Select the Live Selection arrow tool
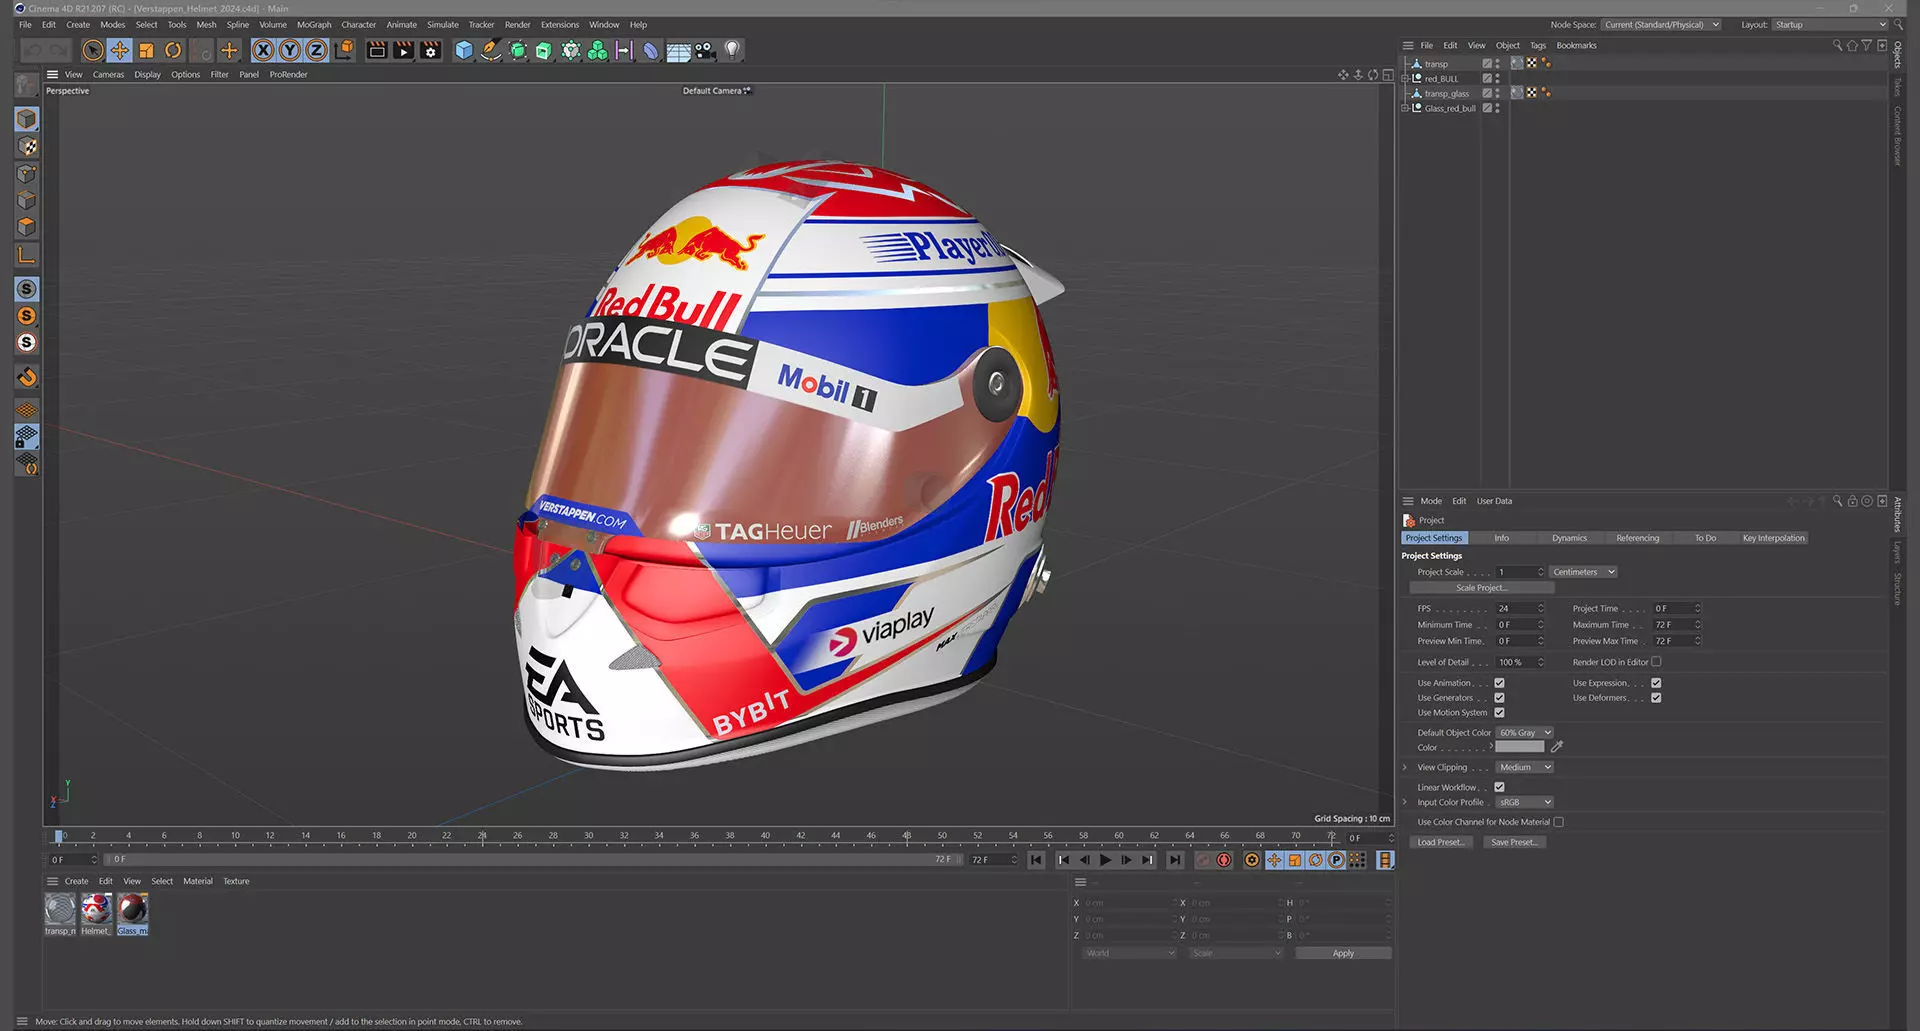This screenshot has height=1031, width=1920. (92, 50)
